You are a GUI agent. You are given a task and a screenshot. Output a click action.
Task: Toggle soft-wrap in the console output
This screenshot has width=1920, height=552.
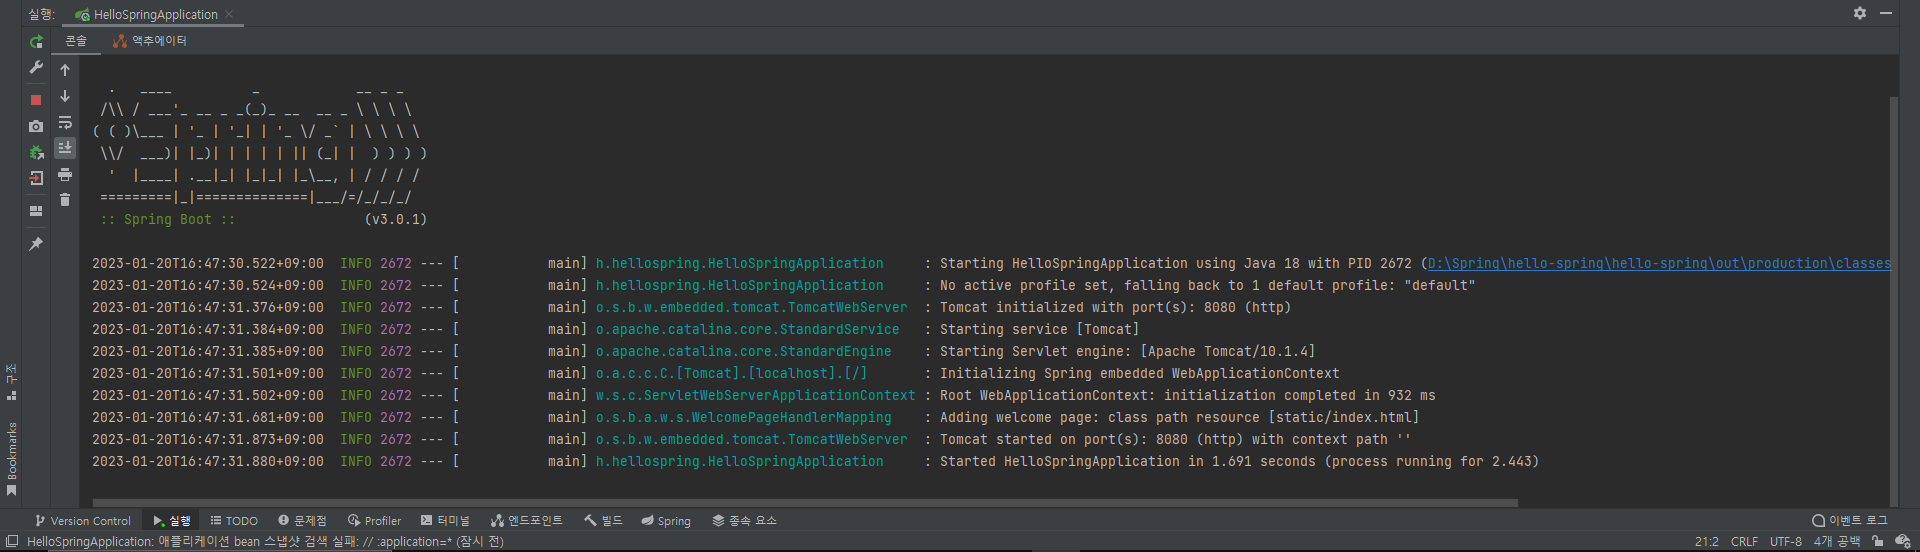click(65, 122)
